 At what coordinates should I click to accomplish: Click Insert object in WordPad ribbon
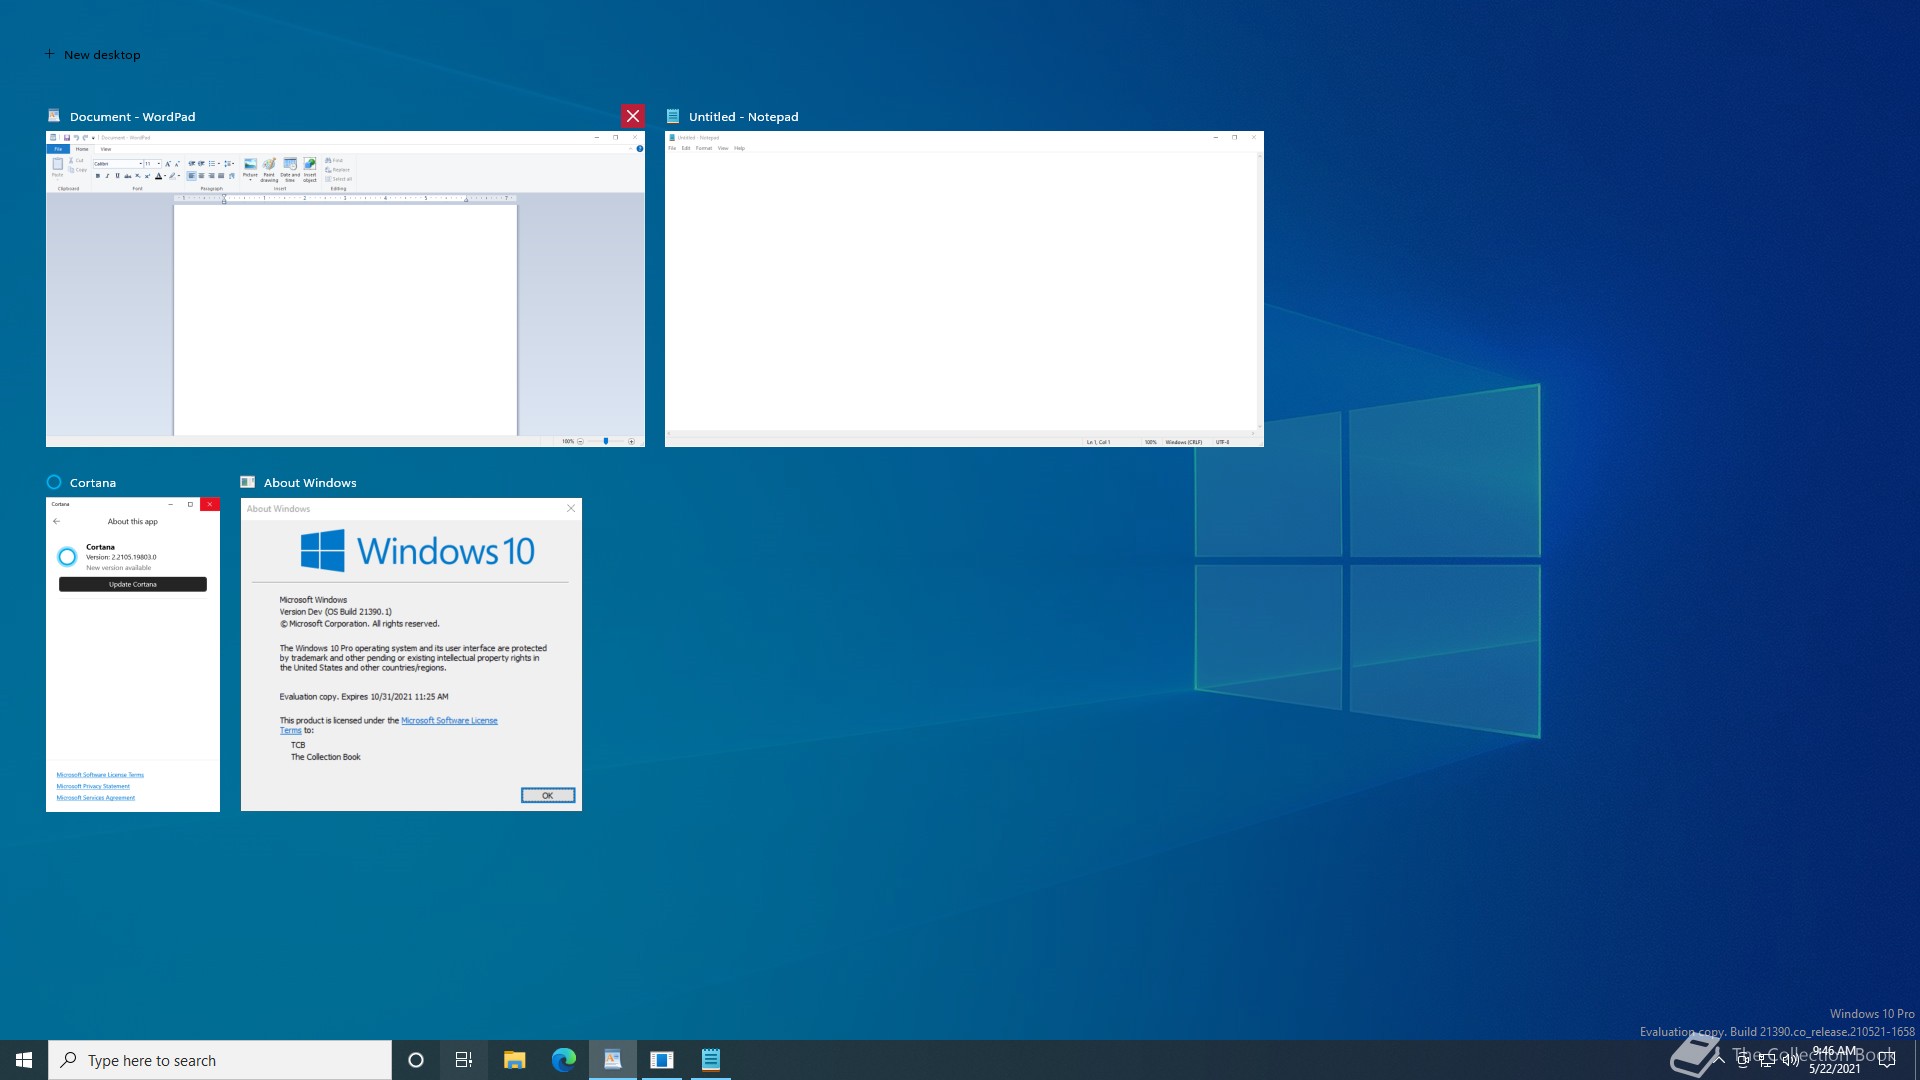[x=310, y=169]
